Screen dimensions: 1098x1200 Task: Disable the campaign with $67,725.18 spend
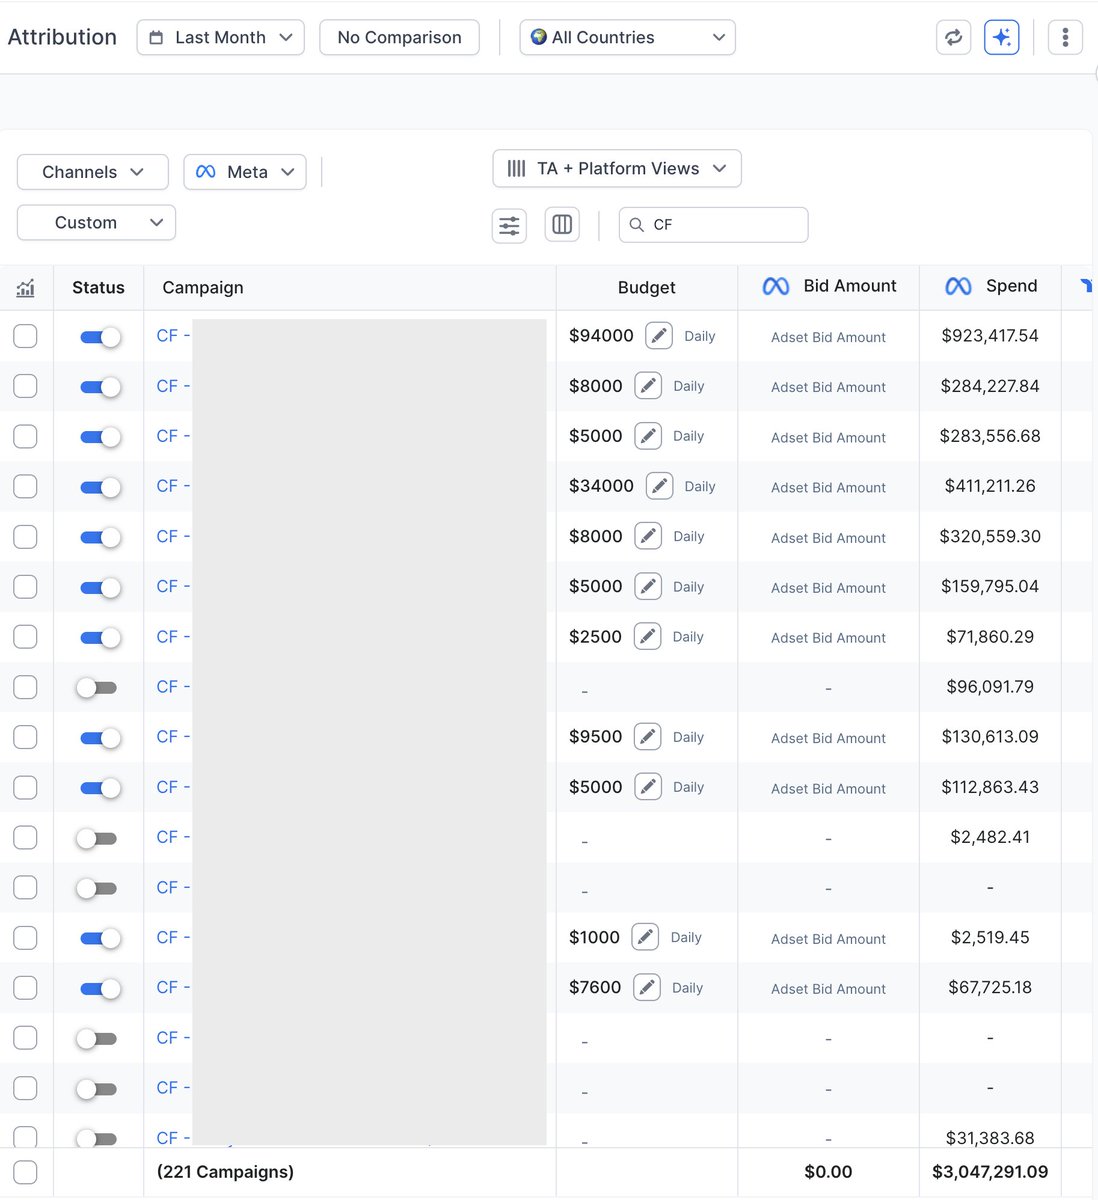[100, 988]
